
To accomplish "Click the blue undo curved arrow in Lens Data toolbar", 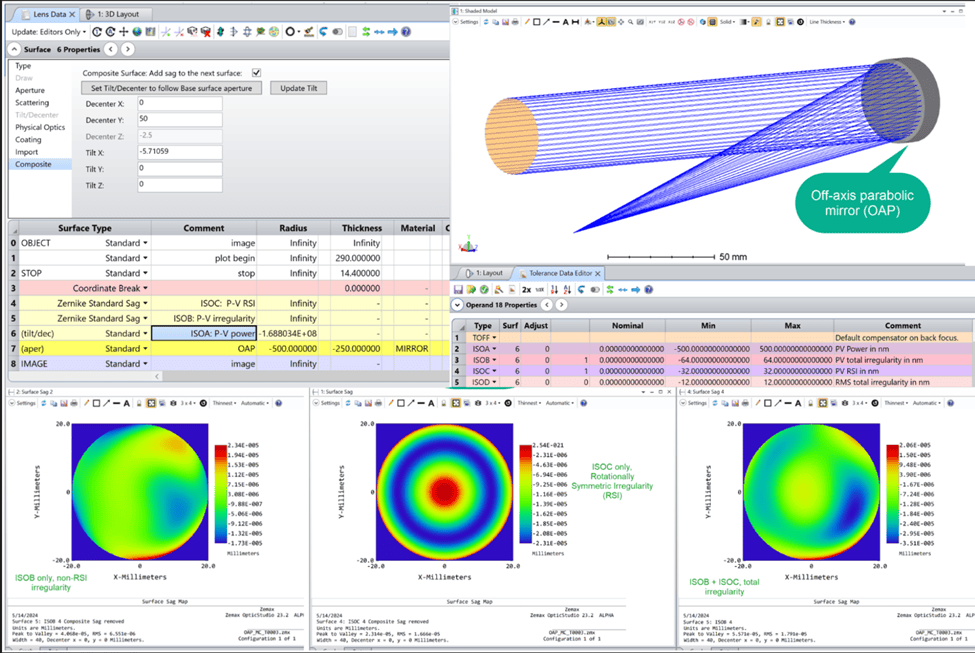I will 323,32.
